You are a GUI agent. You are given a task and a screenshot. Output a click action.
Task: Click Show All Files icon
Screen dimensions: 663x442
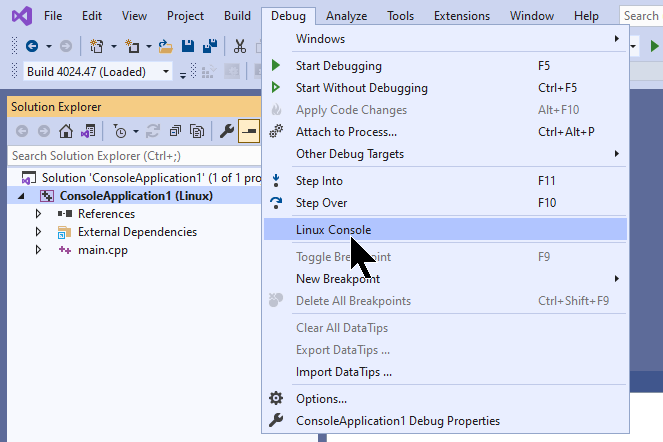[x=197, y=132]
